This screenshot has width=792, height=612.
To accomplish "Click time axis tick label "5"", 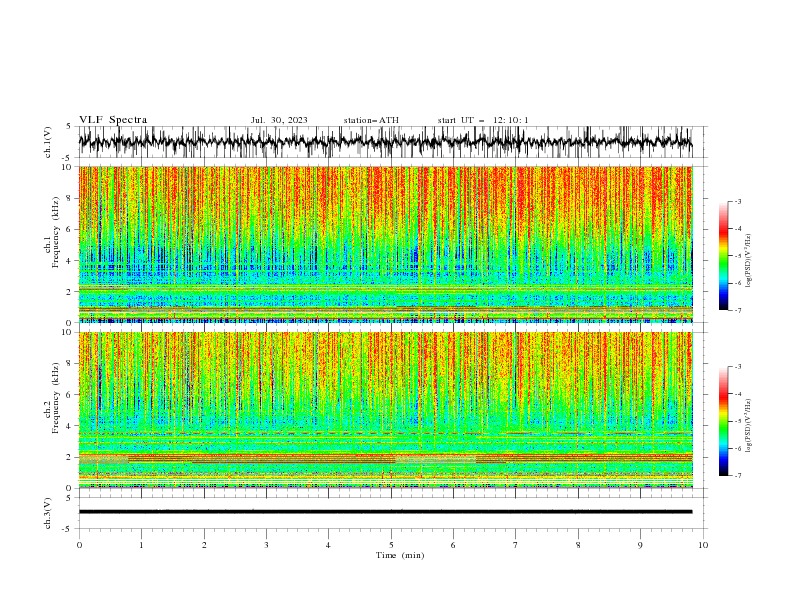I will pos(391,545).
